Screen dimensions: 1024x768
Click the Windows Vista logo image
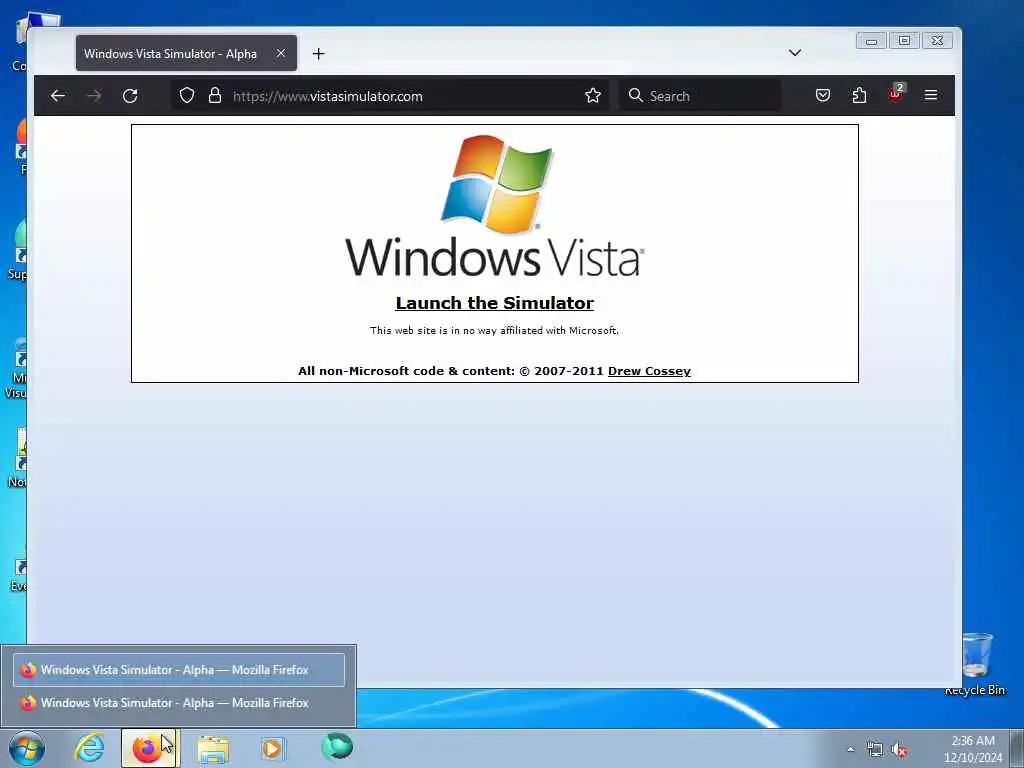click(x=495, y=206)
